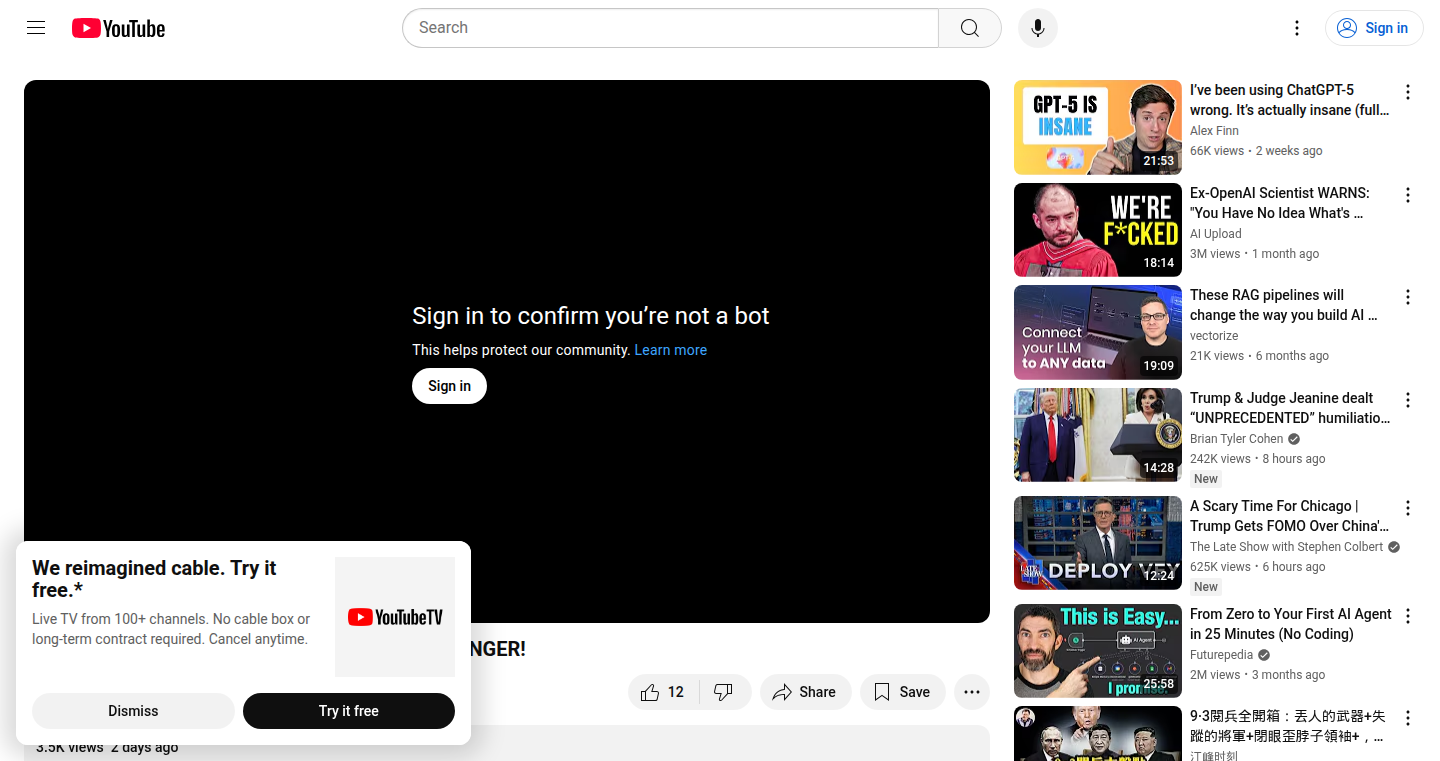Screen dimensions: 1440x761
Task: Open title From Zero to Your First AI Agent
Action: click(x=1291, y=624)
